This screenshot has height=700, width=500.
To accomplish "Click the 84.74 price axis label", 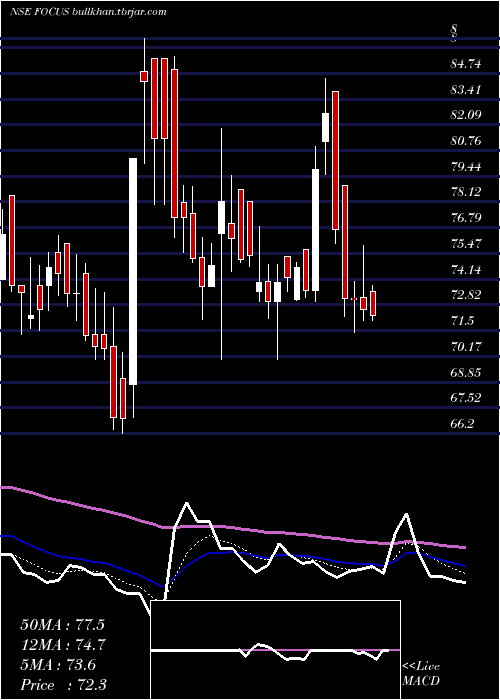I will [466, 64].
